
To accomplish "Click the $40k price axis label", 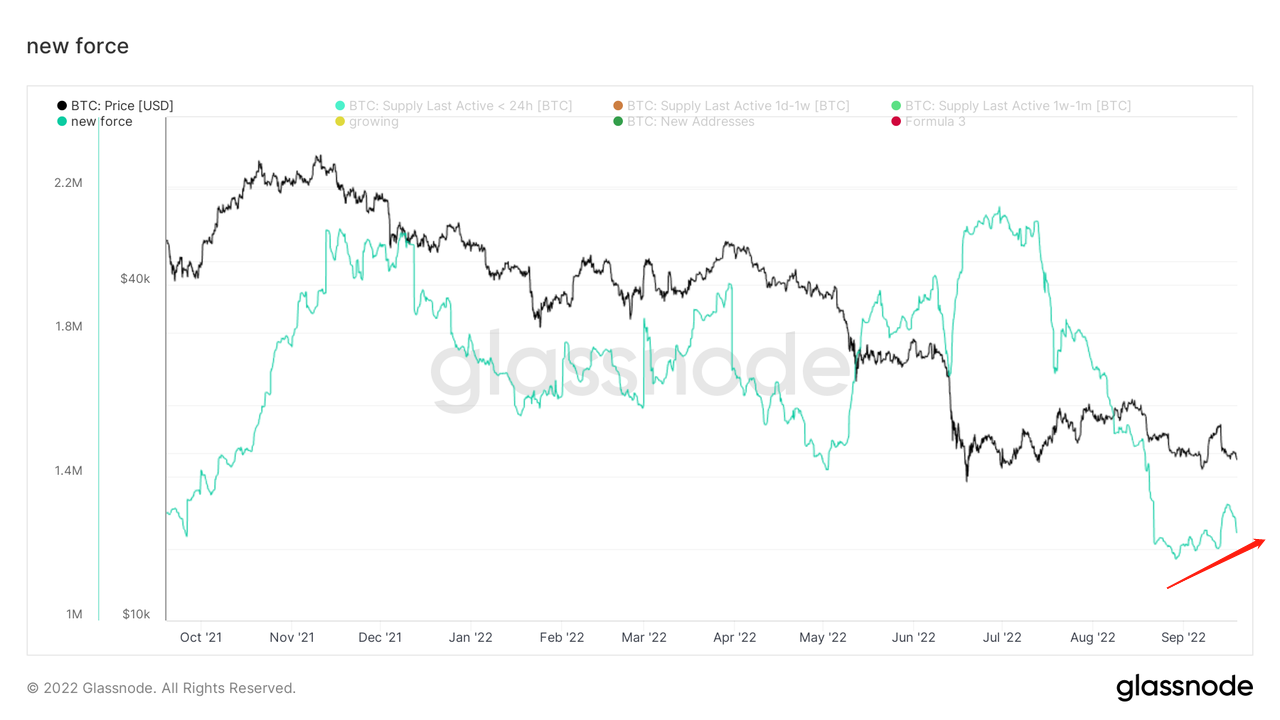I will 135,278.
